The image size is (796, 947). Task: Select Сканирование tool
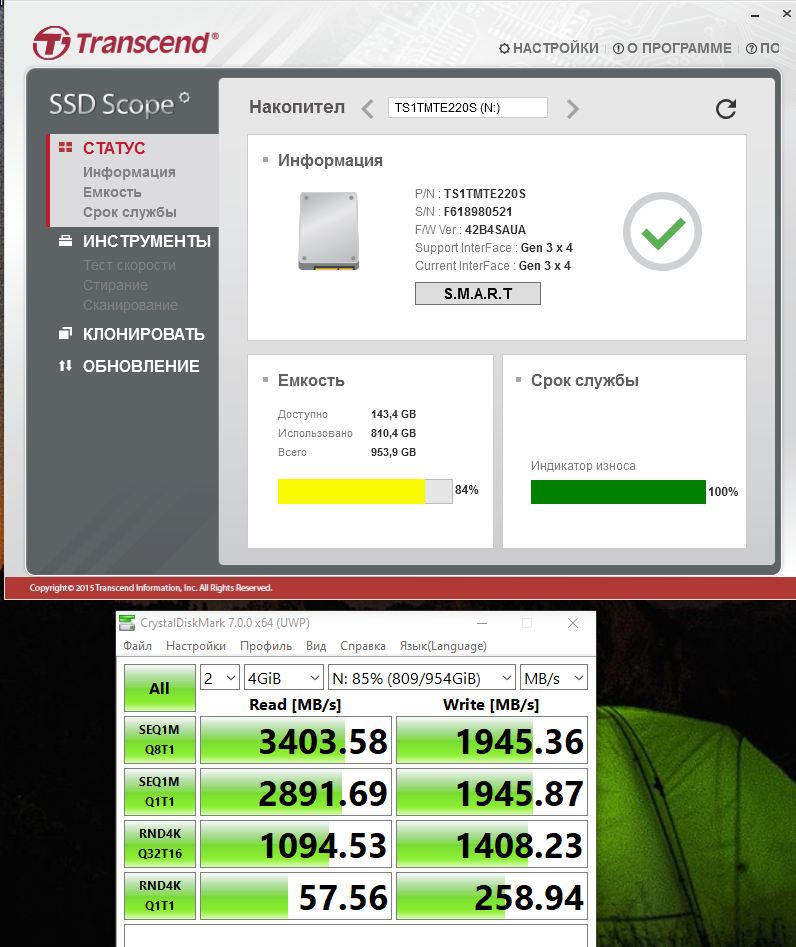click(x=130, y=305)
